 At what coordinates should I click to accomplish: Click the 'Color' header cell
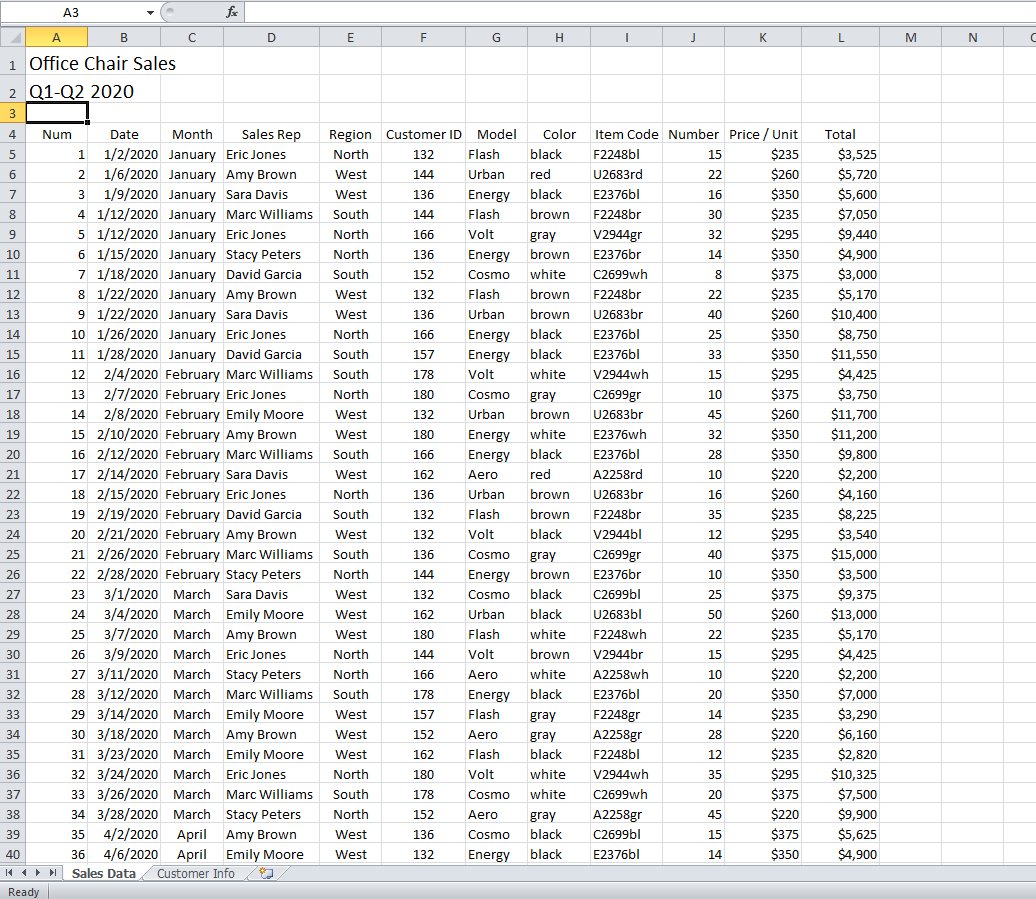tap(559, 135)
